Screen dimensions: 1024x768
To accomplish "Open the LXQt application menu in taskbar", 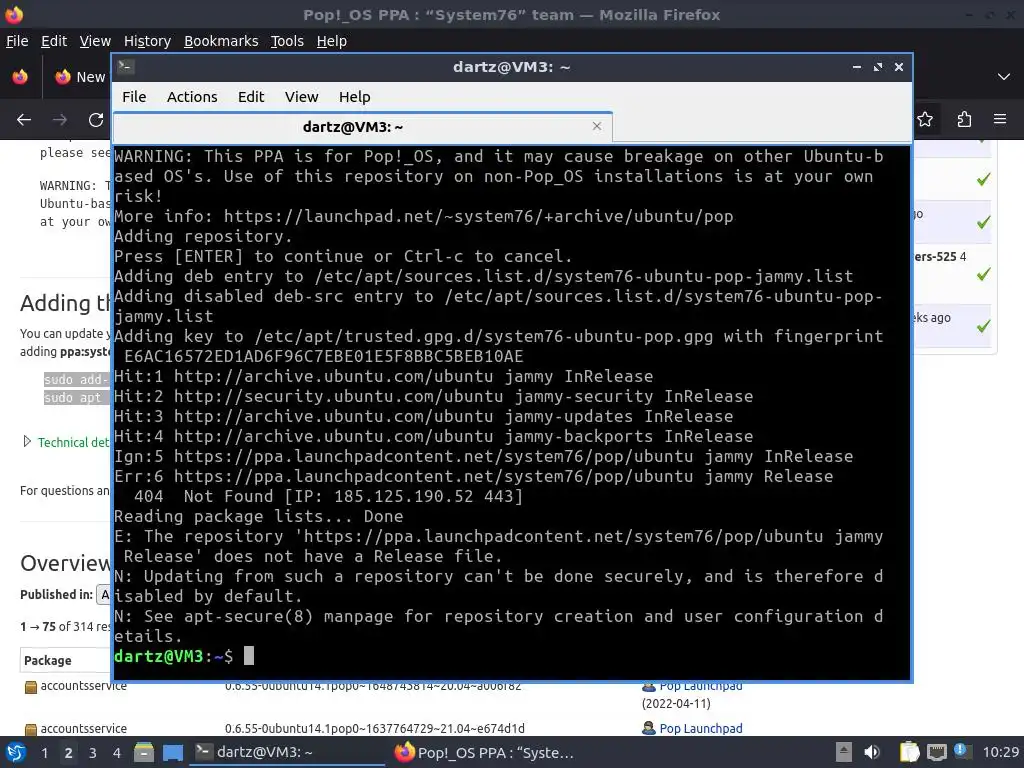I will (16, 752).
